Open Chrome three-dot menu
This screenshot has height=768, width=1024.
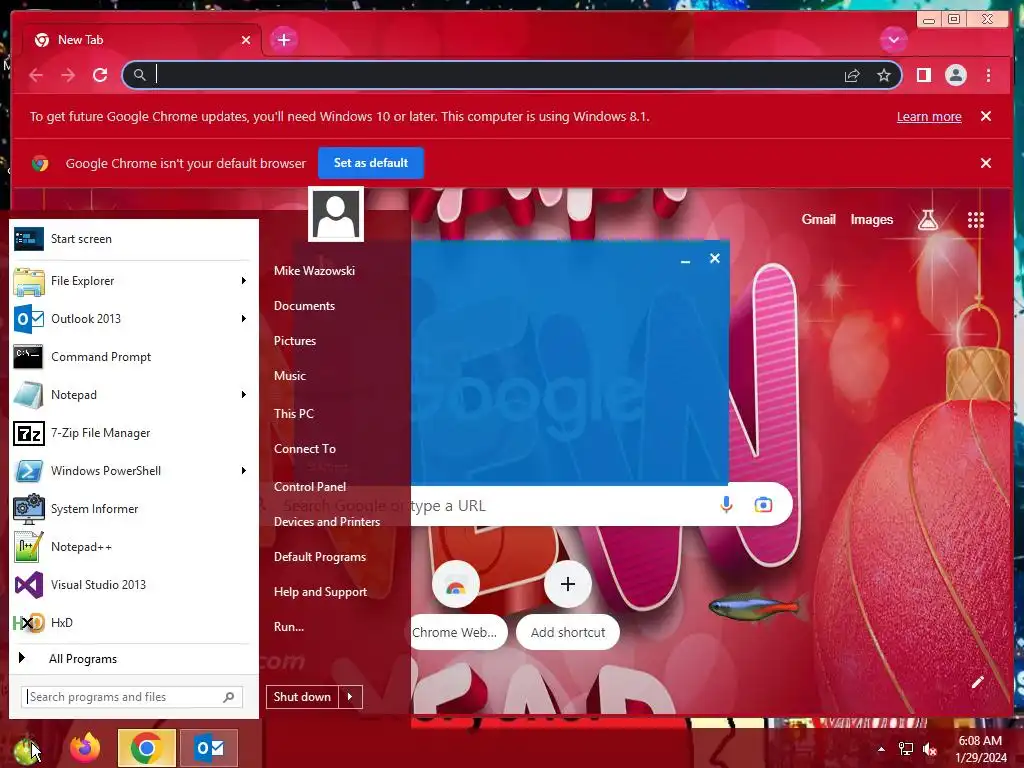click(988, 75)
